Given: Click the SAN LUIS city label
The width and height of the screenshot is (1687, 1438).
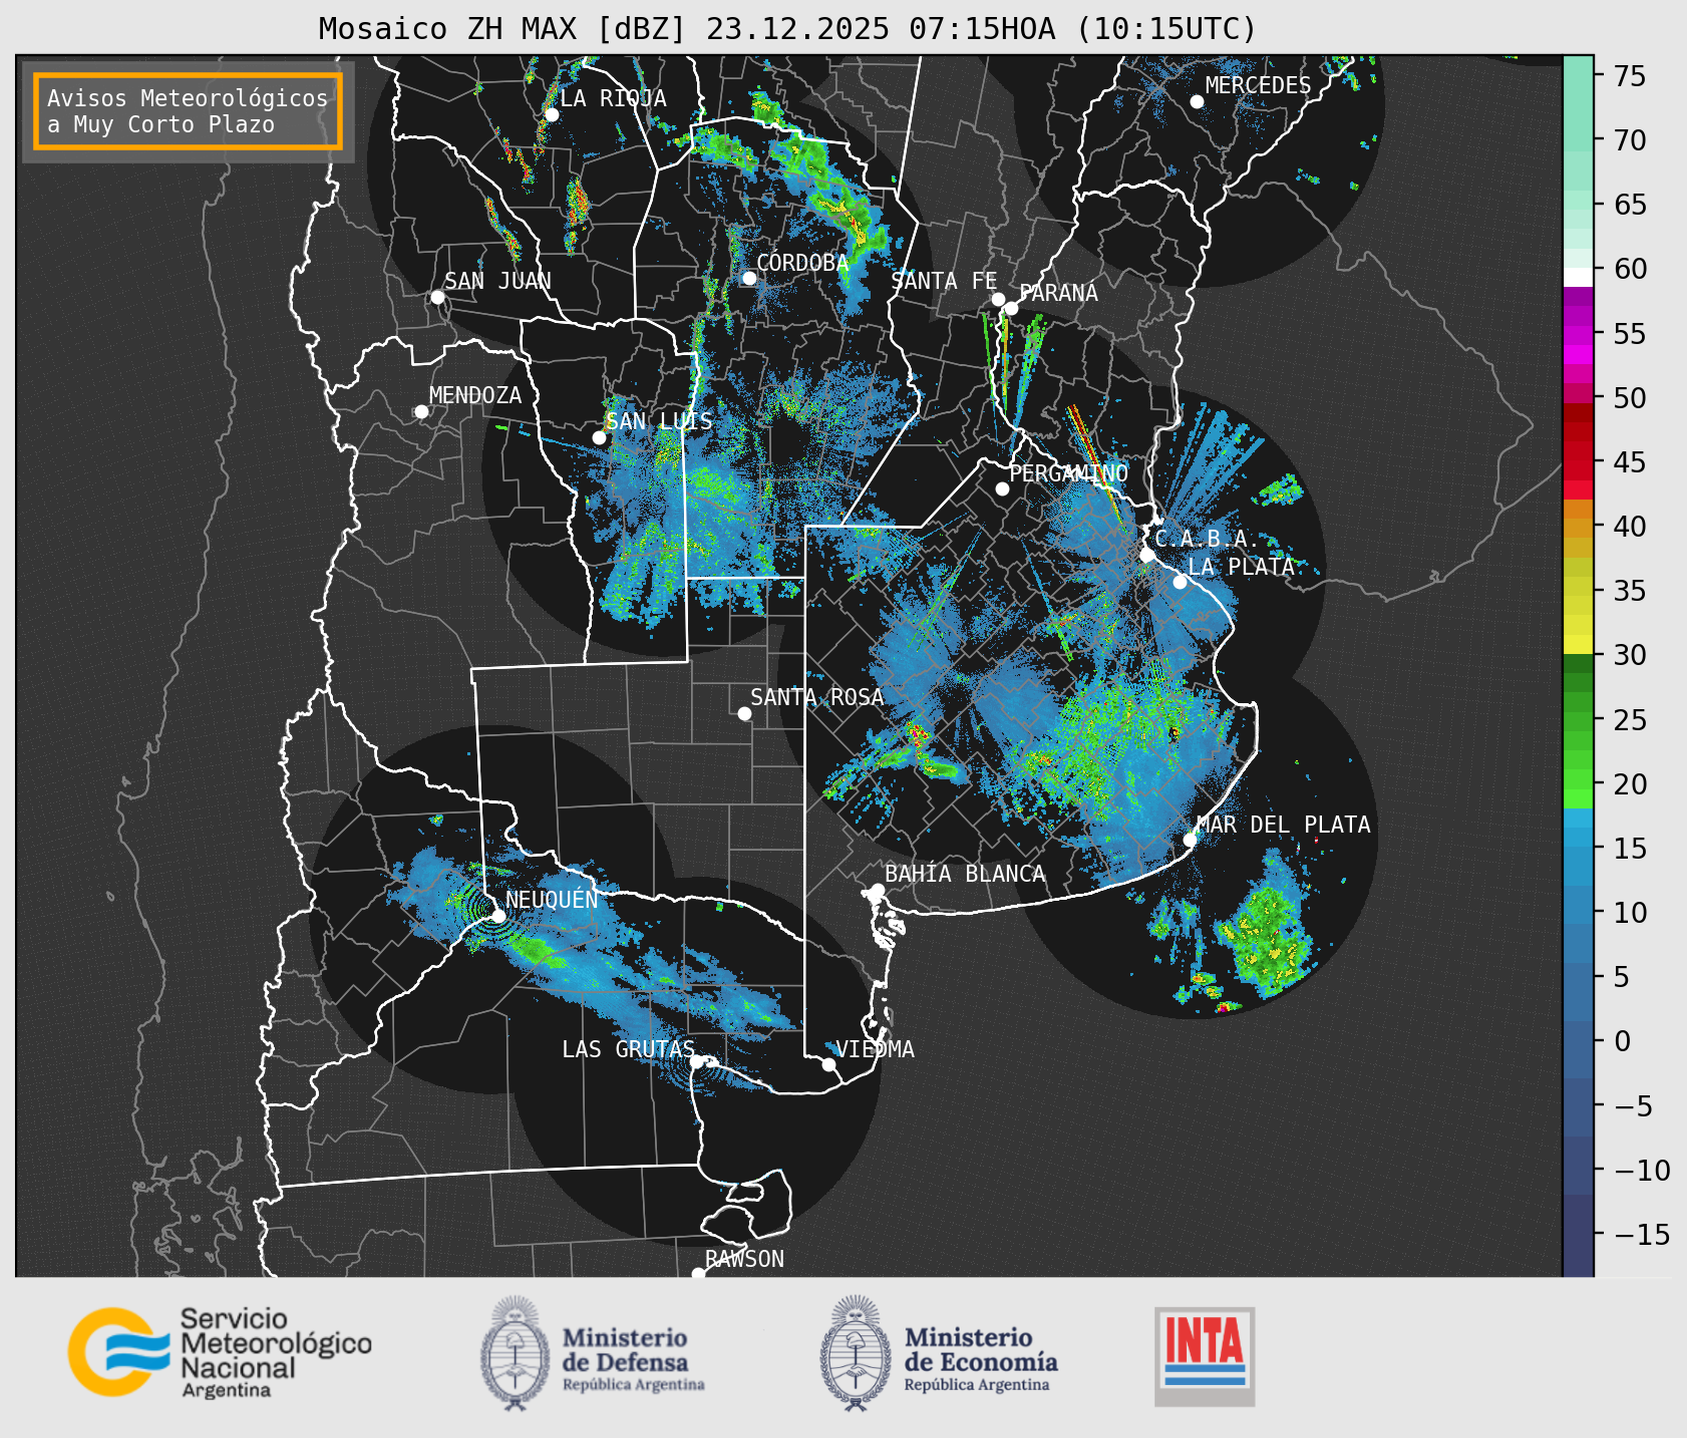Looking at the screenshot, I should coord(660,421).
